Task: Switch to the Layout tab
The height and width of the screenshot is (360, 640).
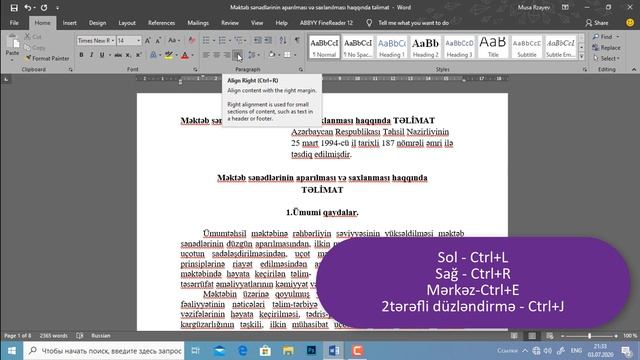Action: click(x=127, y=23)
